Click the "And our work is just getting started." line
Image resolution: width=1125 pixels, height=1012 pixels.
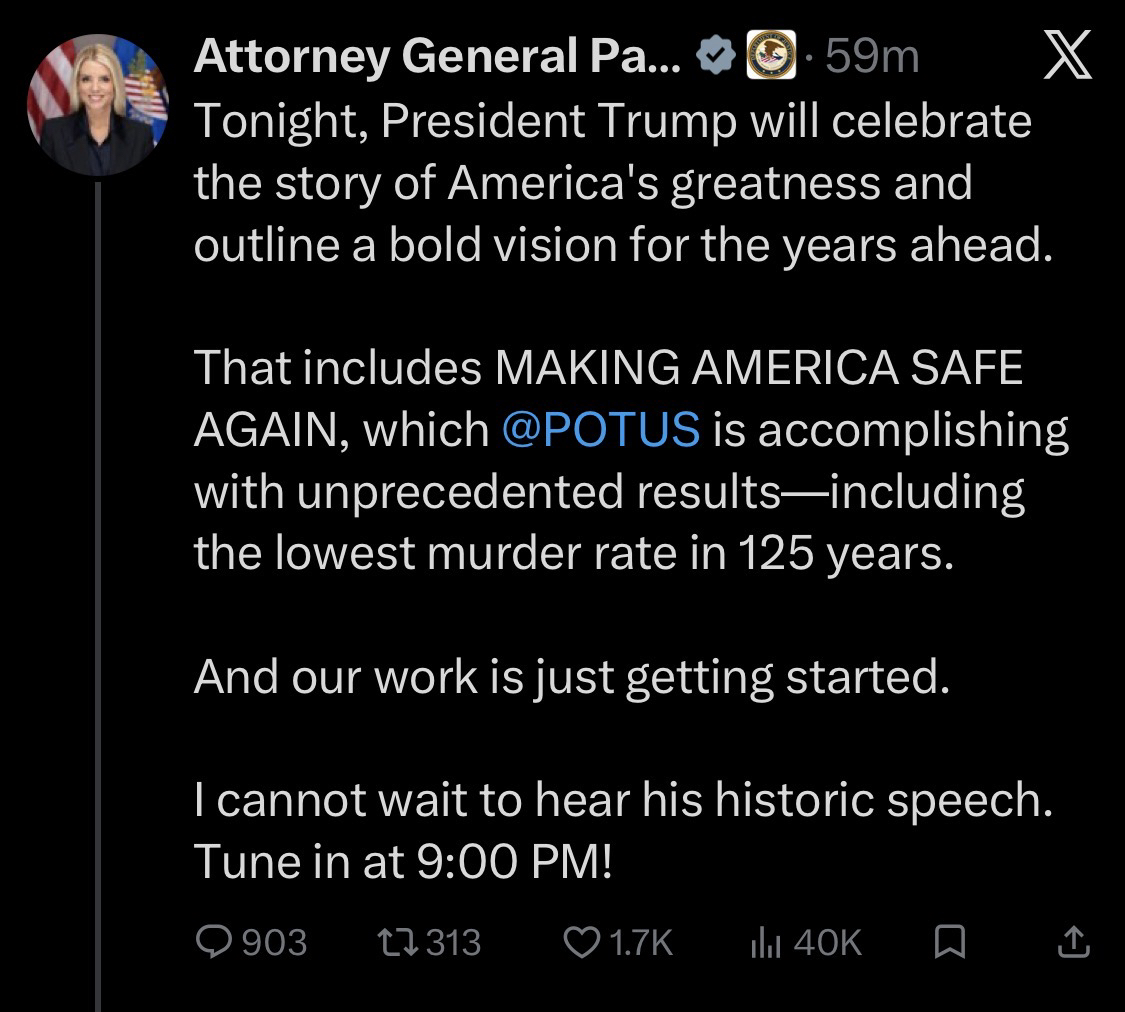[x=569, y=677]
